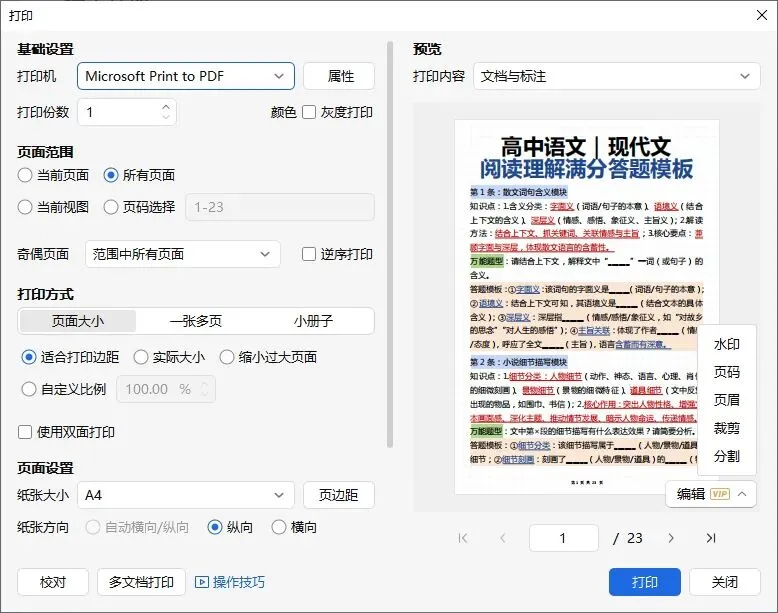Go to next preview page
This screenshot has width=778, height=613.
(x=671, y=538)
